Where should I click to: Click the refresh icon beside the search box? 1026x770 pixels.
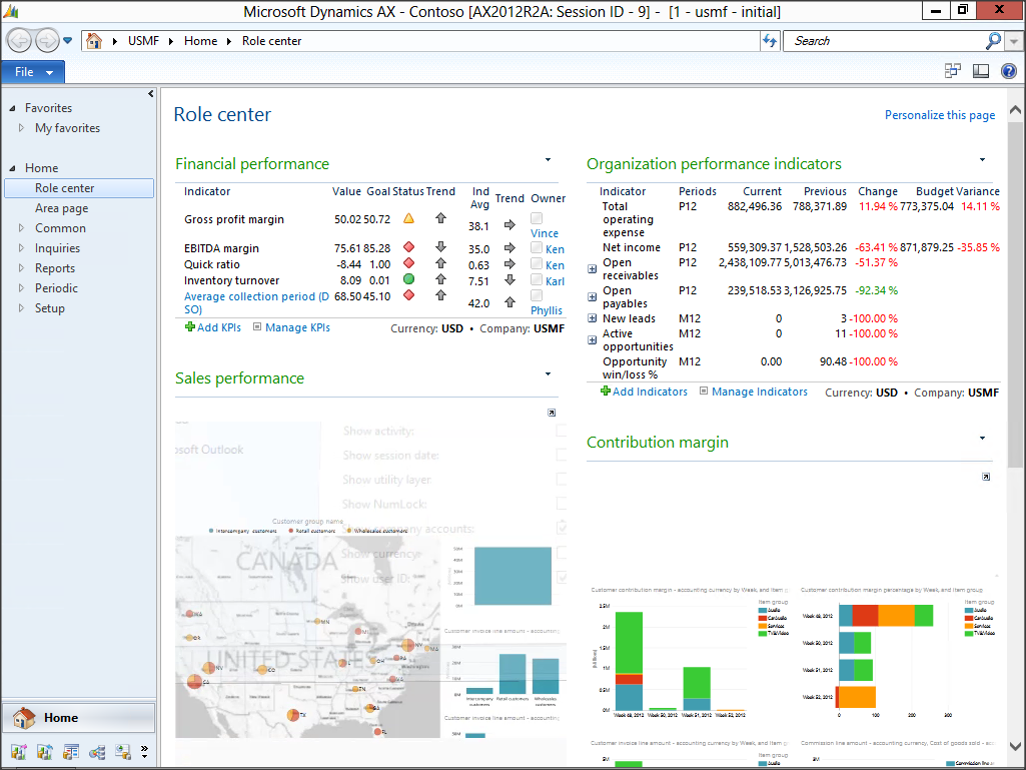[x=769, y=41]
